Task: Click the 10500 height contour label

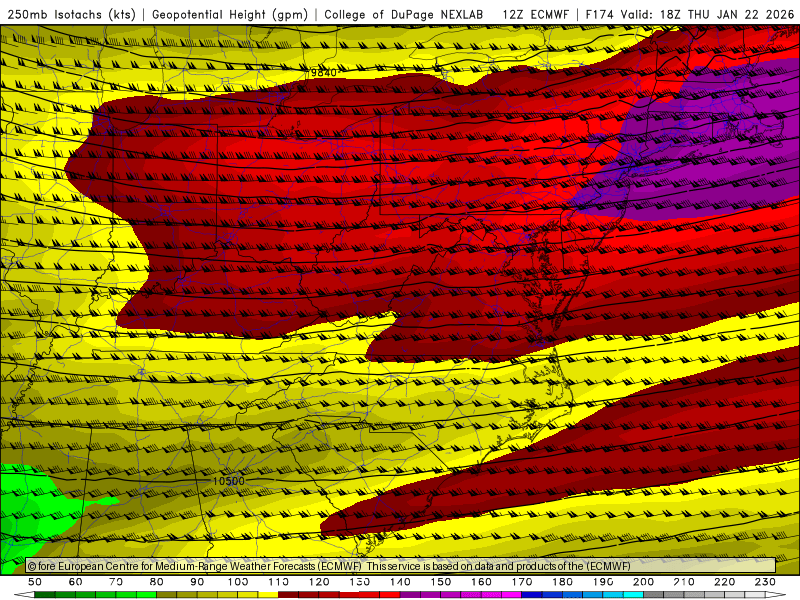Action: [229, 481]
